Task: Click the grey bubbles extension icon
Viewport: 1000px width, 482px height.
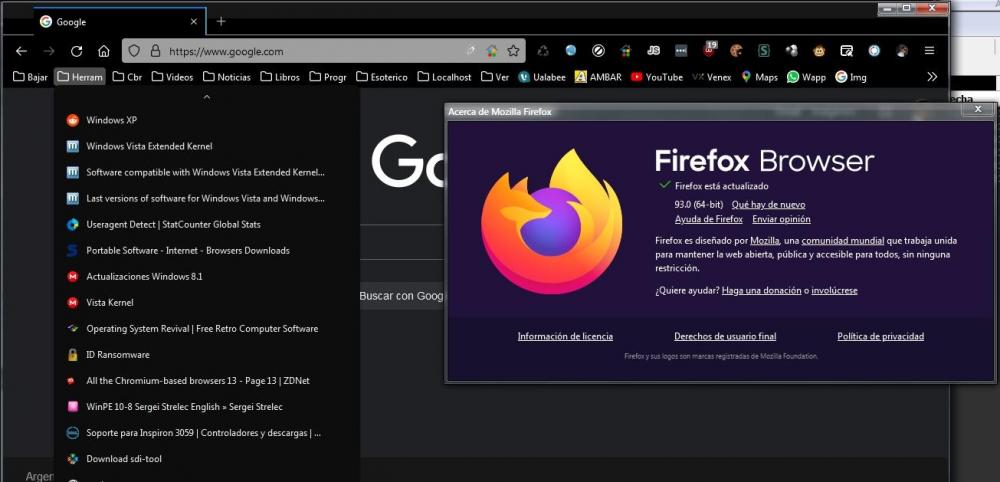Action: (x=791, y=51)
